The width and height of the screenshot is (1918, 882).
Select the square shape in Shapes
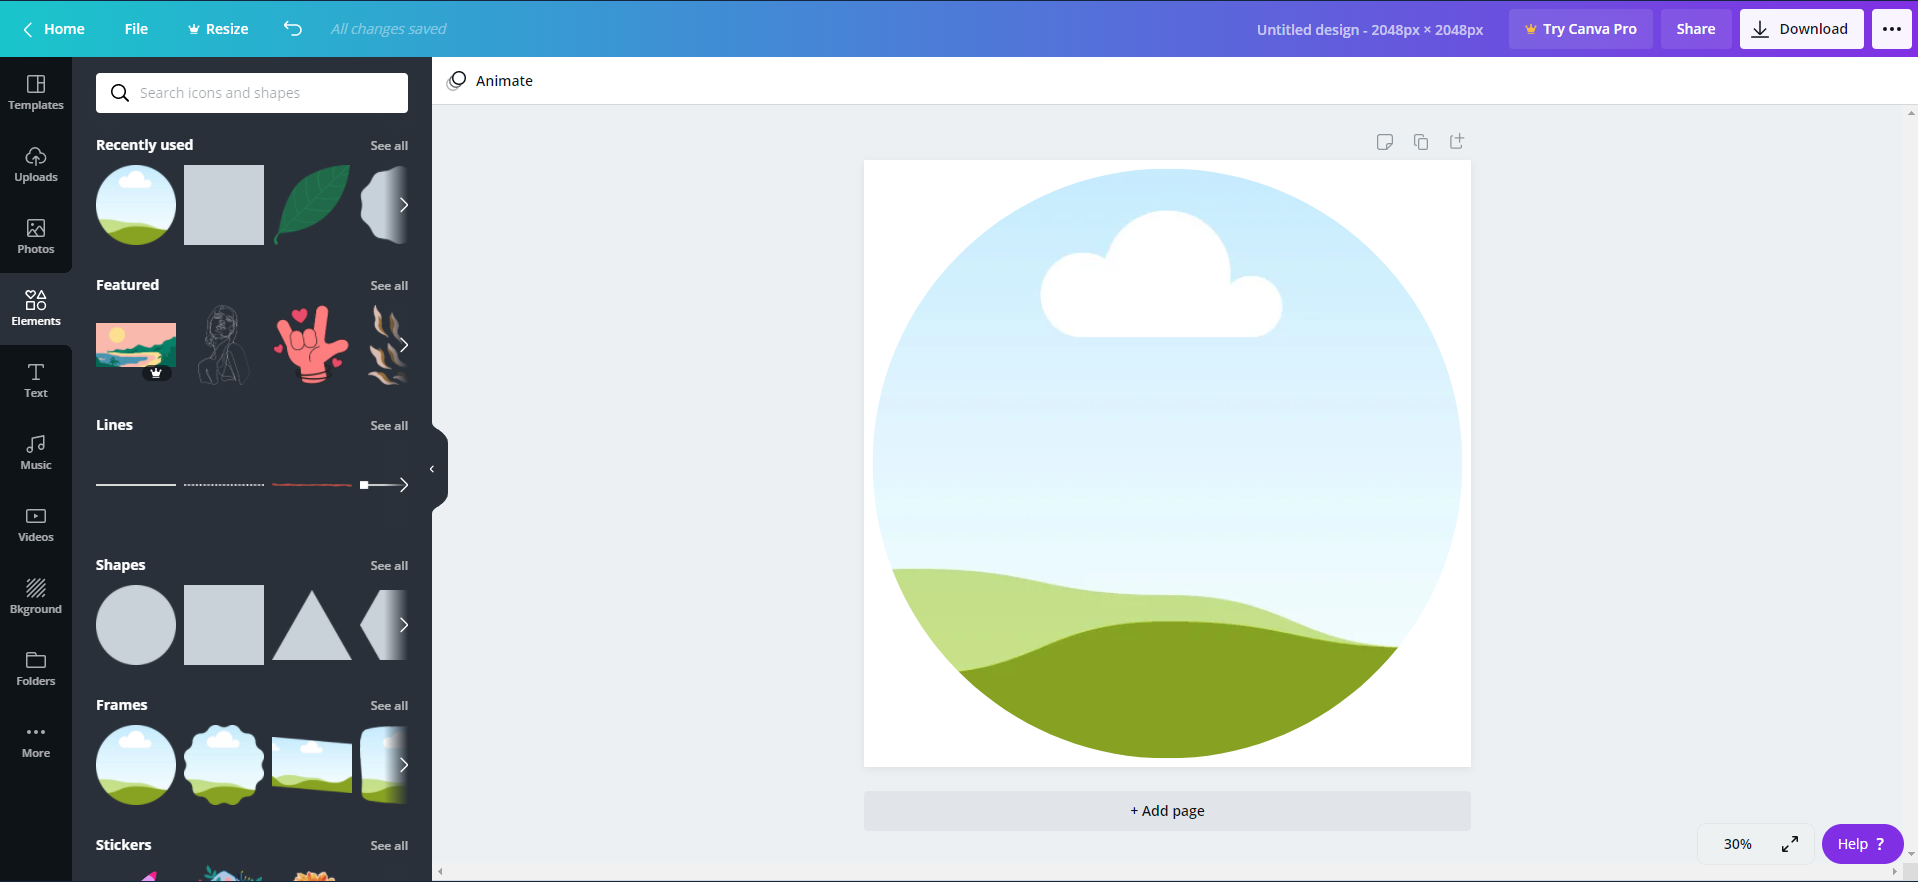(x=224, y=625)
